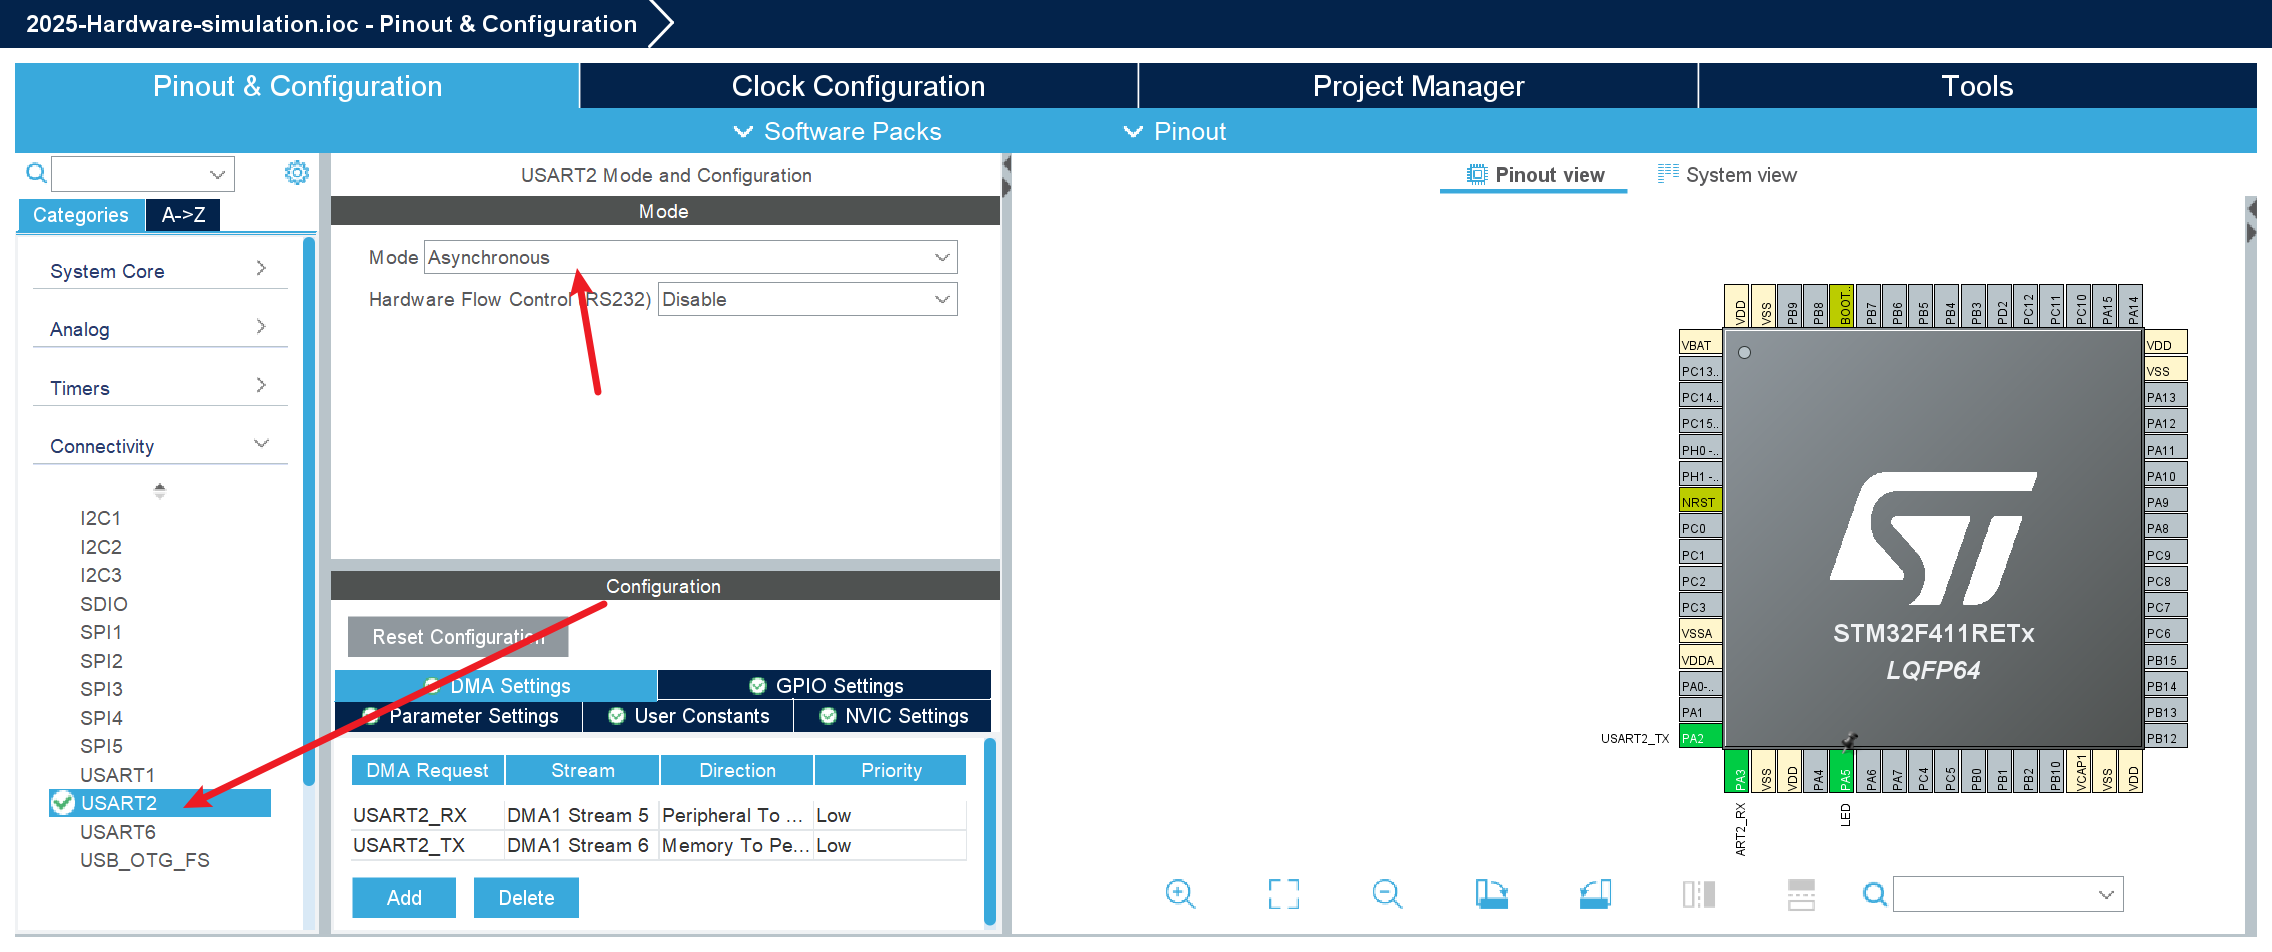Screen dimensions: 2272x952
Task: Select the green PA3 pin on the chip
Action: 1739,771
